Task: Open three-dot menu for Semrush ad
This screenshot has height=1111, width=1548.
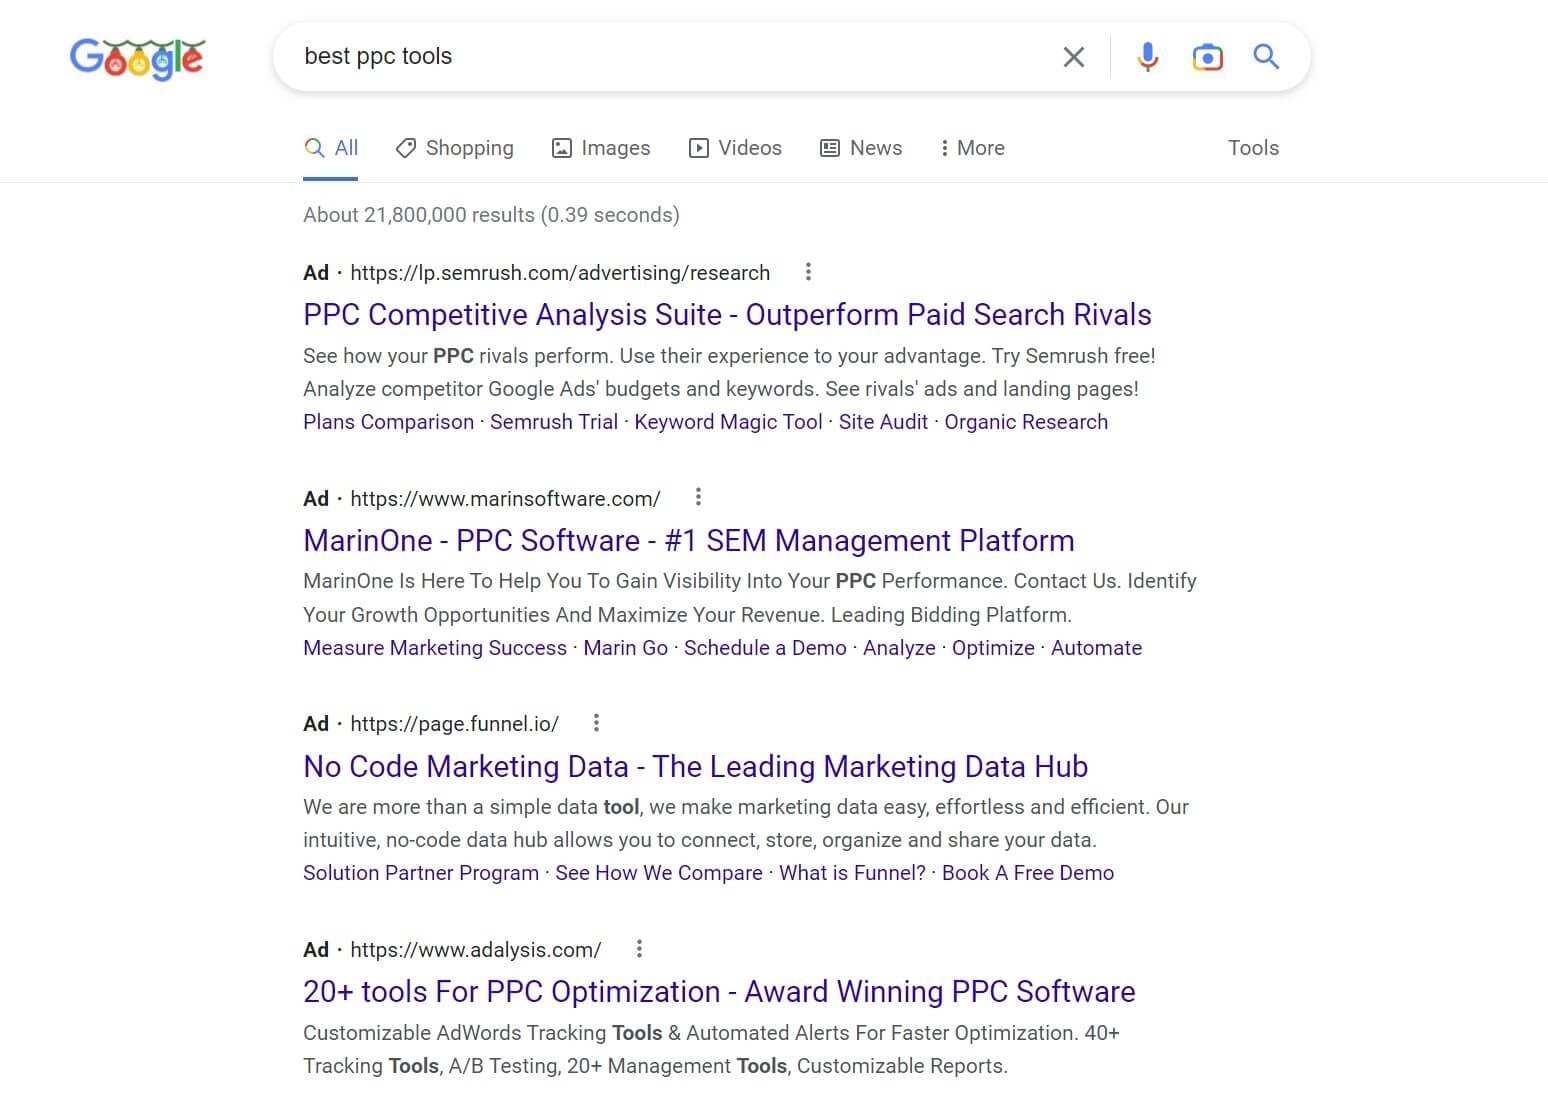Action: (808, 272)
